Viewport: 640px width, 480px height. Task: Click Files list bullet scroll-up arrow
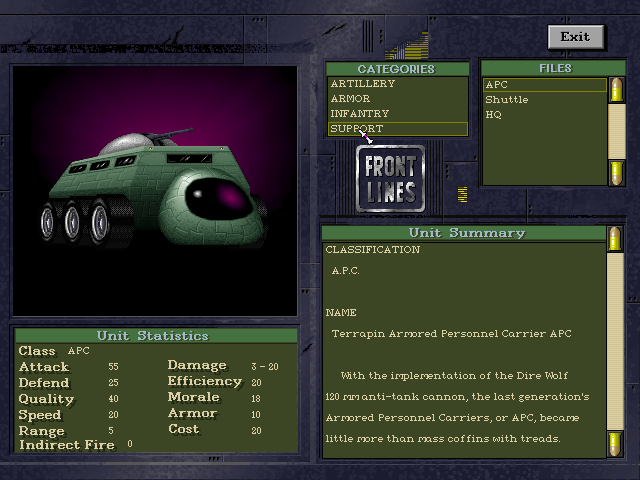tap(616, 90)
